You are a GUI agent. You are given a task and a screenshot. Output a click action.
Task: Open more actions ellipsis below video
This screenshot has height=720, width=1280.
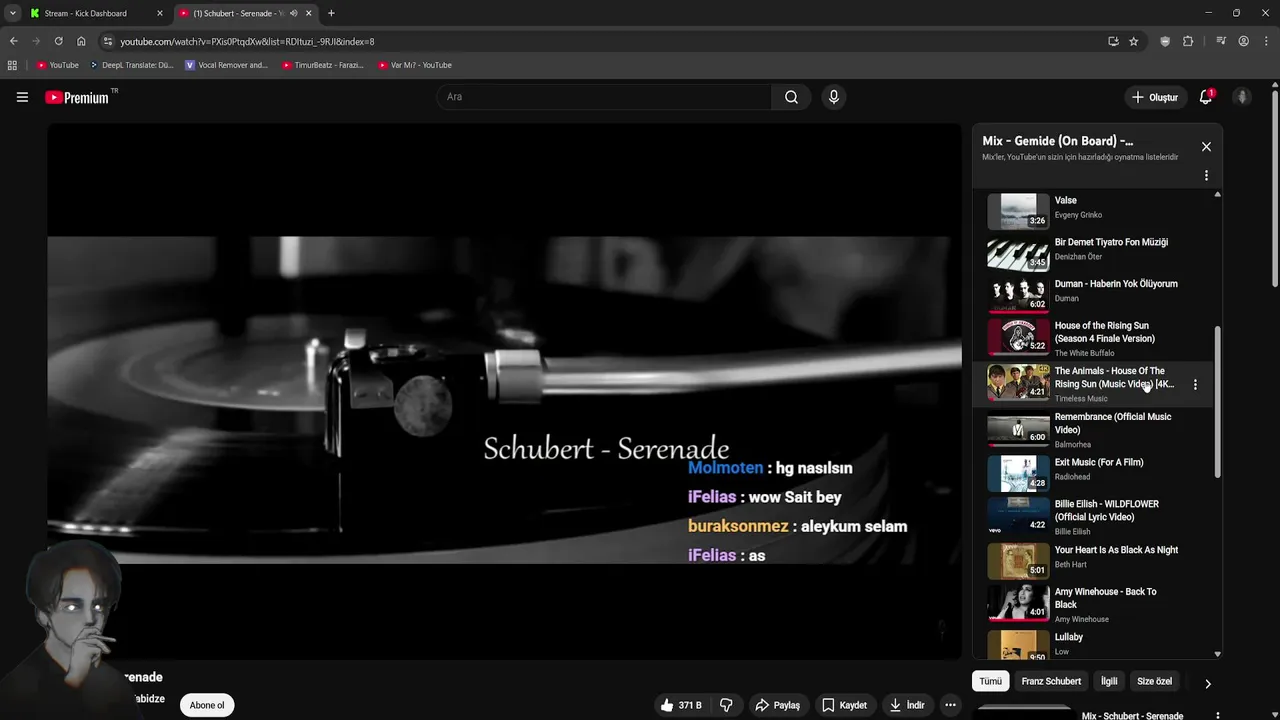(x=950, y=705)
